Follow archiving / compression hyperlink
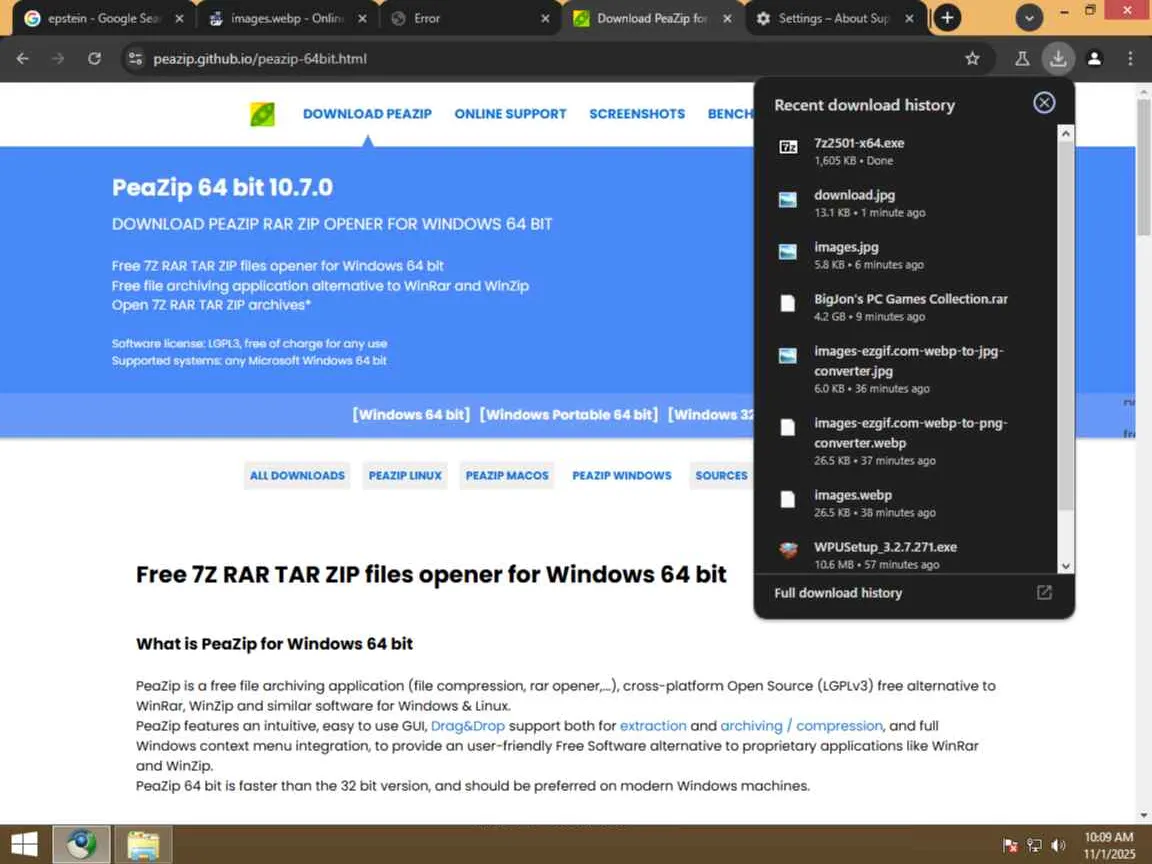1152x864 pixels. point(801,726)
